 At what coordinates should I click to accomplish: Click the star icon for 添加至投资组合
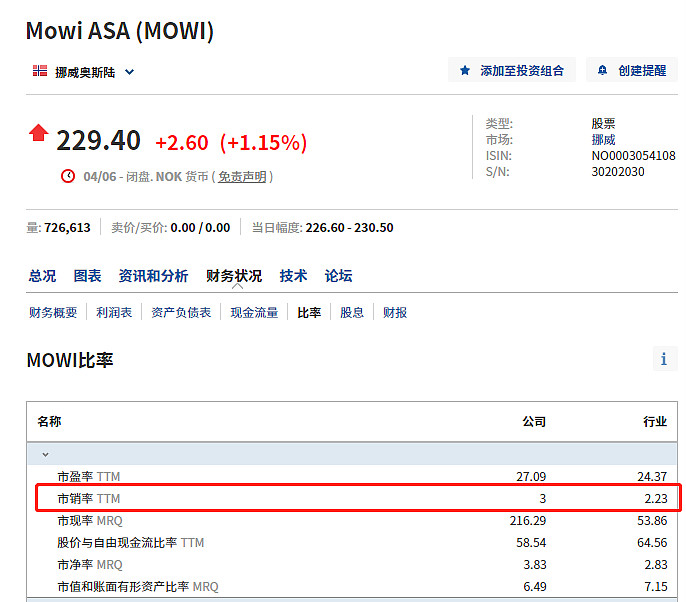(465, 70)
